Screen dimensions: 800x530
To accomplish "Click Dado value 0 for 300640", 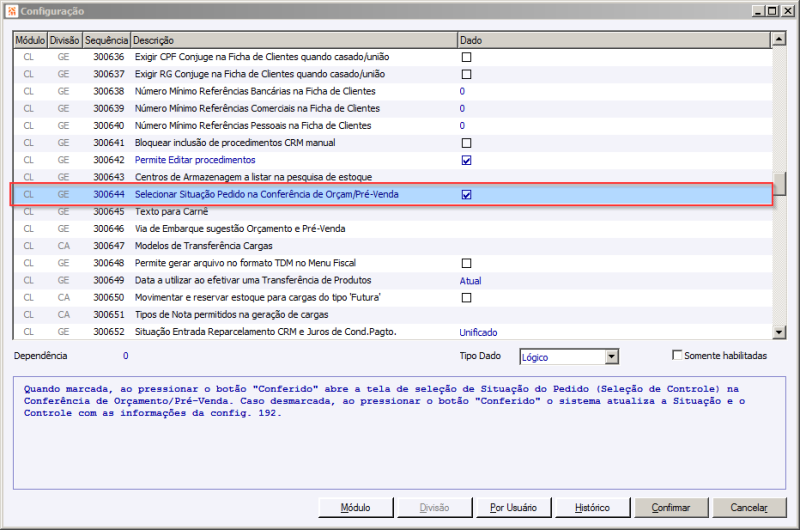I will point(462,125).
